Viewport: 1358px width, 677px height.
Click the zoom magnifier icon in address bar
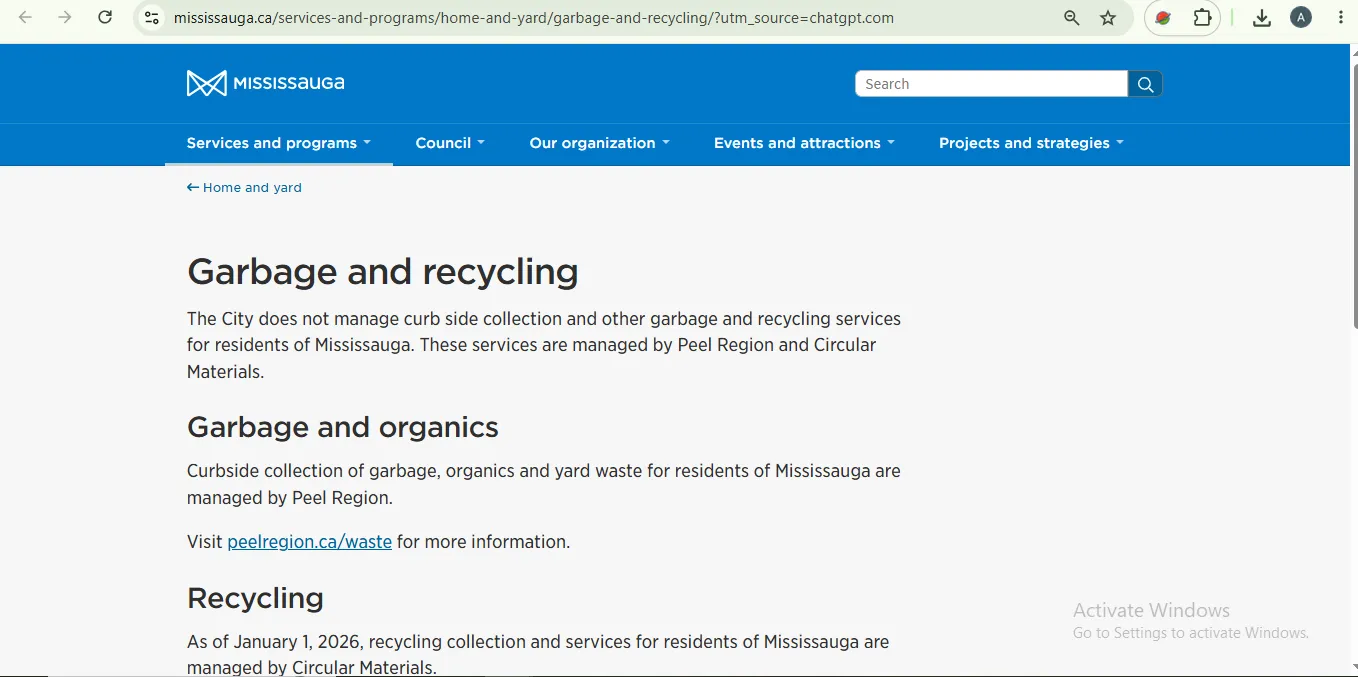pyautogui.click(x=1072, y=18)
